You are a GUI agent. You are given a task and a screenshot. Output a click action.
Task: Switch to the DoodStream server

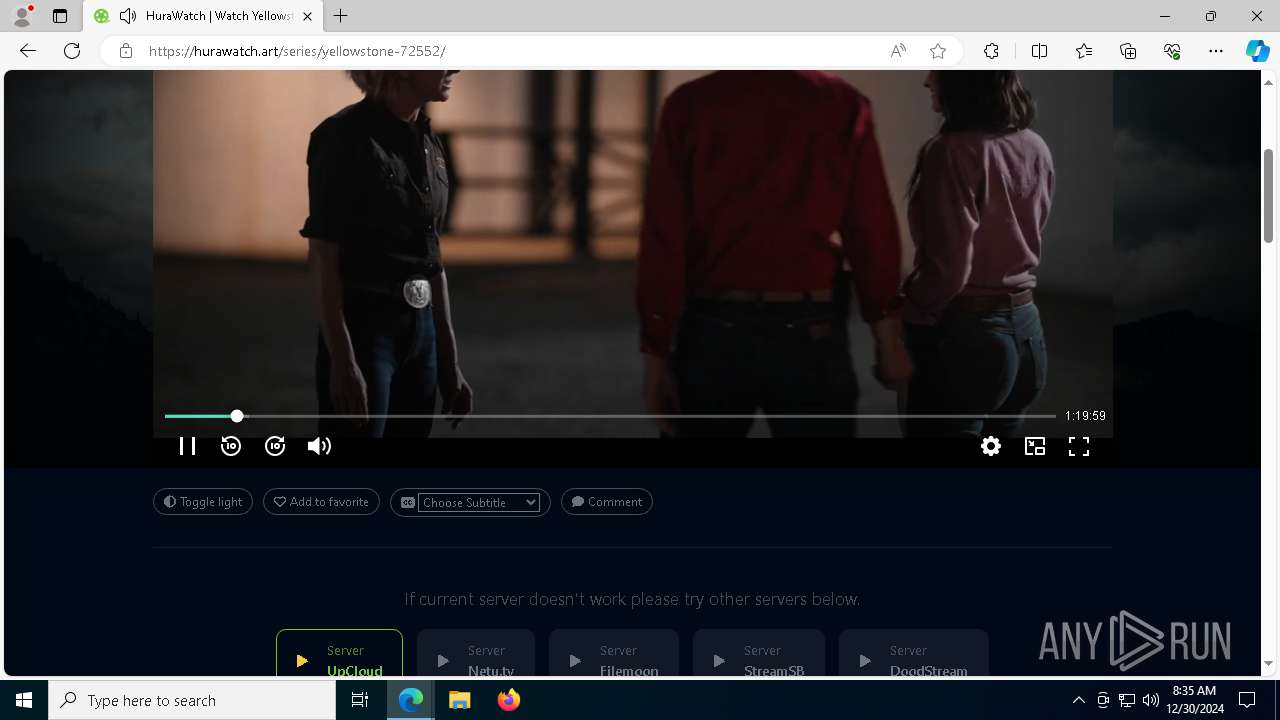(914, 654)
